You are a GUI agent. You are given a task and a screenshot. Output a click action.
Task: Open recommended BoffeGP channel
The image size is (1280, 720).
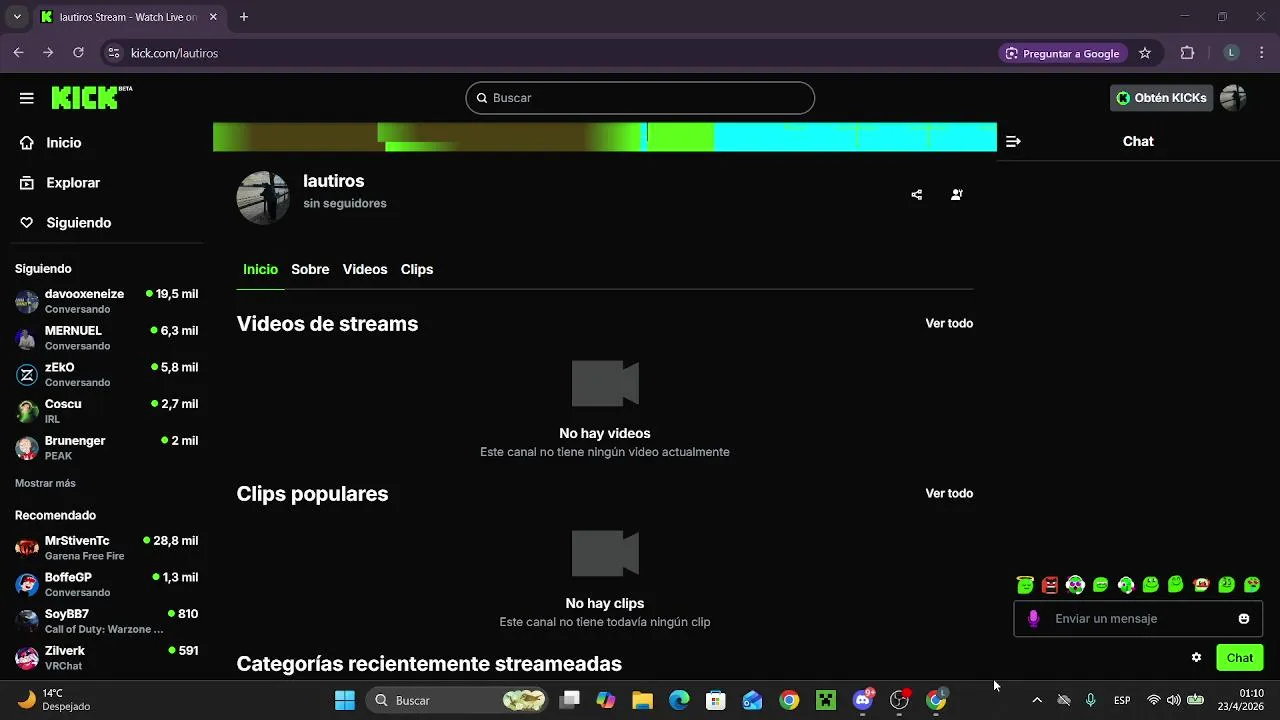pyautogui.click(x=107, y=585)
